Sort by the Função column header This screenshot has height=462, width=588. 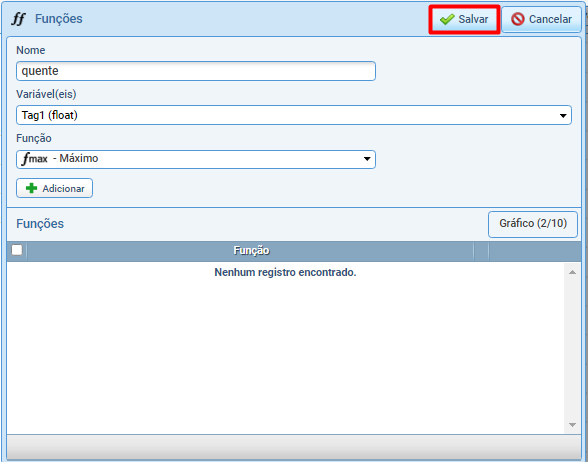pyautogui.click(x=251, y=250)
